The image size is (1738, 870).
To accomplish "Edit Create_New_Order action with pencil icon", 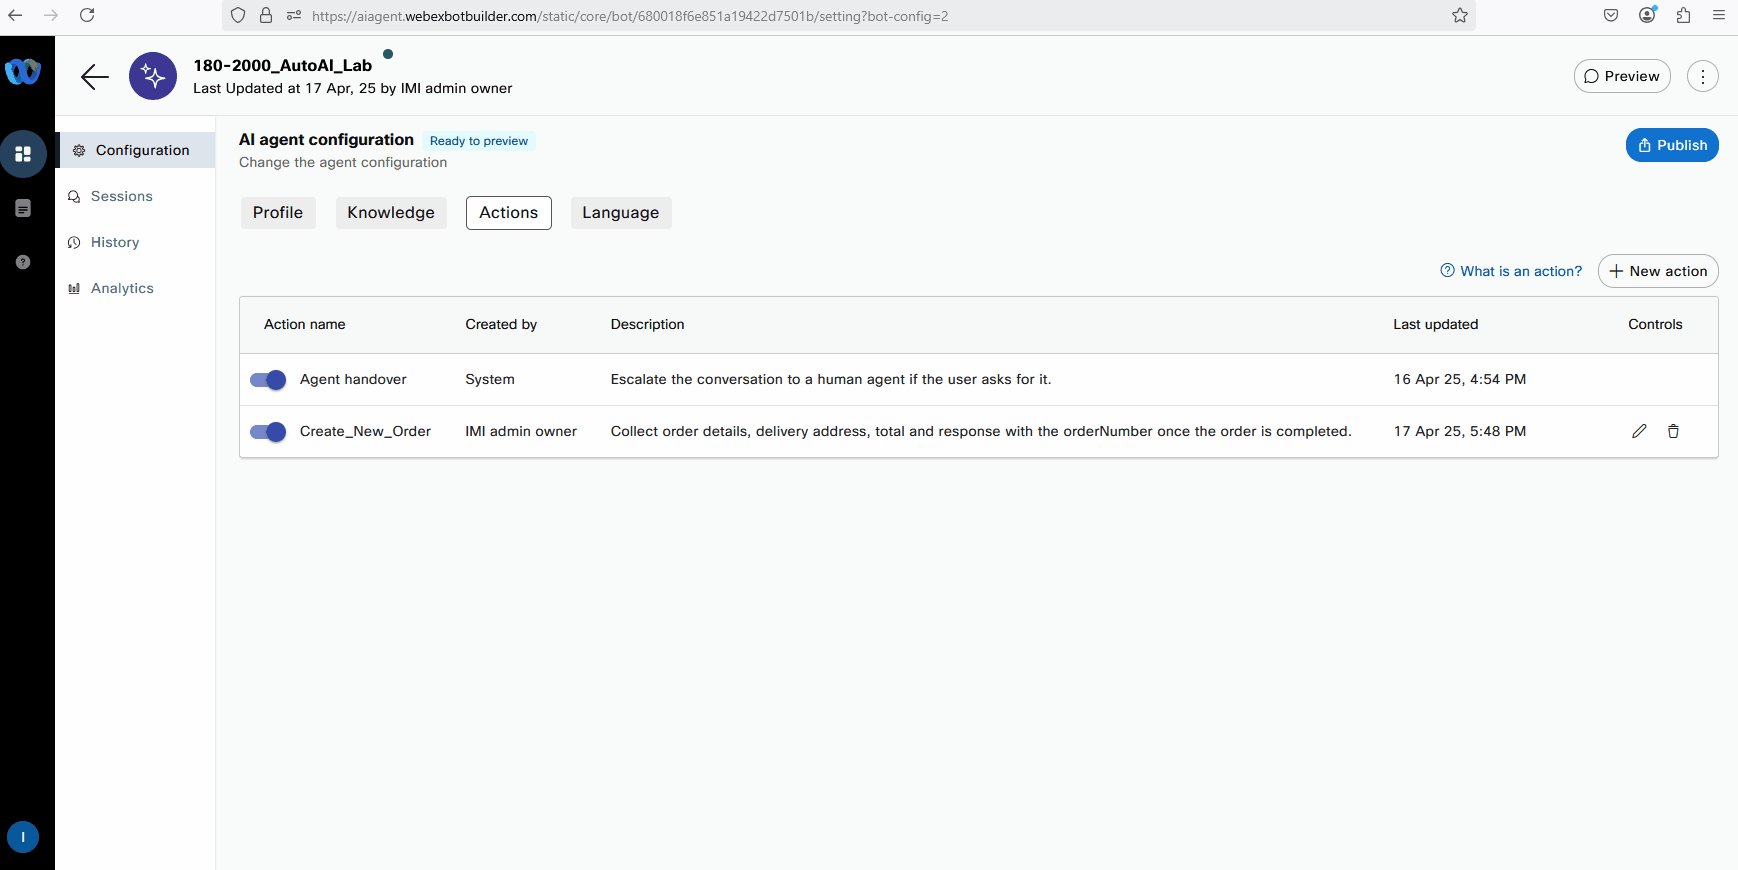I will (x=1639, y=431).
